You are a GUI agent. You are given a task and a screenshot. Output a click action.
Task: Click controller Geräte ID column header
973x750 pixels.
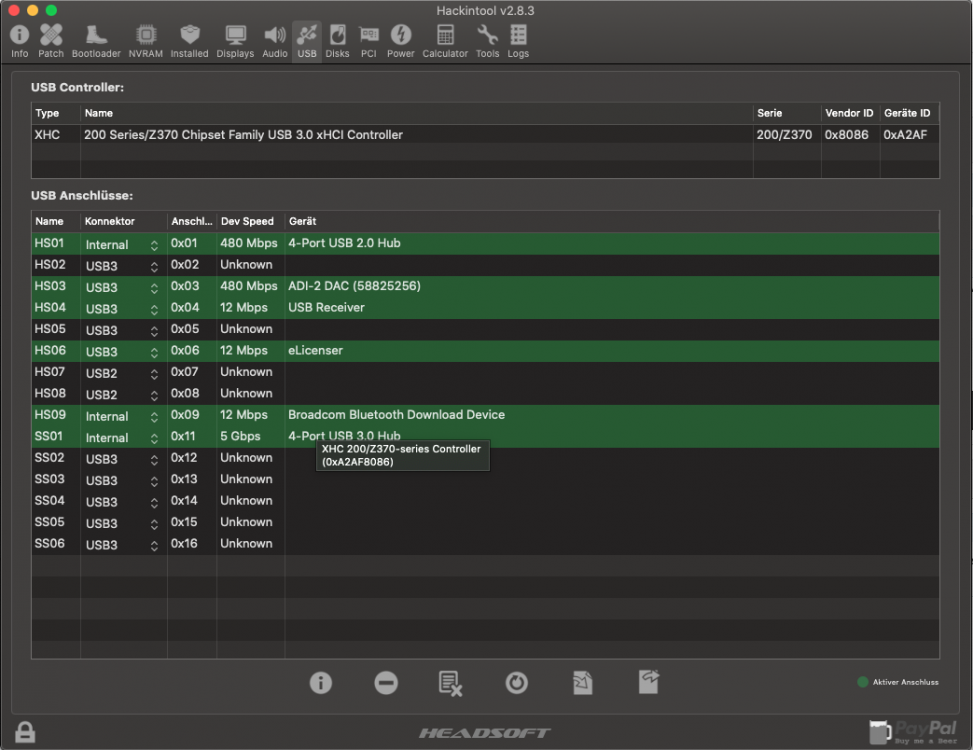tap(909, 113)
